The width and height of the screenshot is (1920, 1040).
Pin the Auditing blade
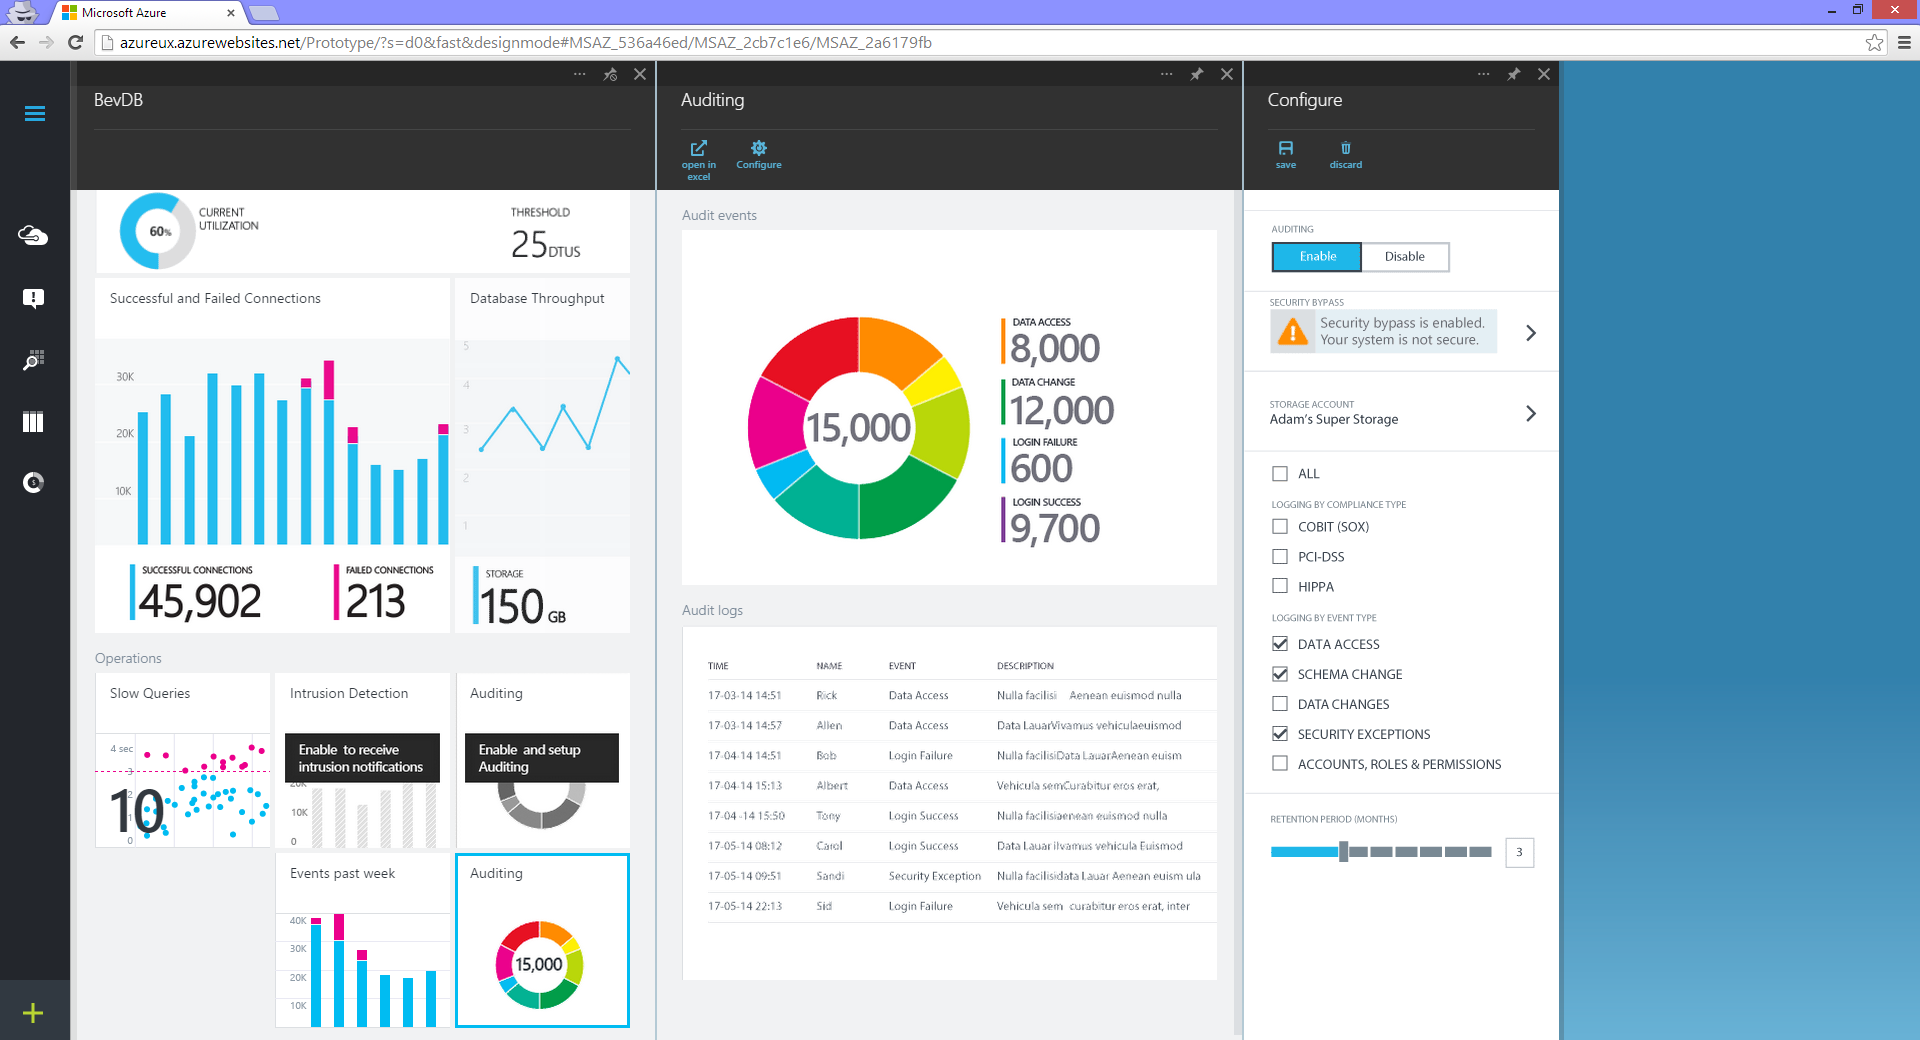[x=1197, y=74]
